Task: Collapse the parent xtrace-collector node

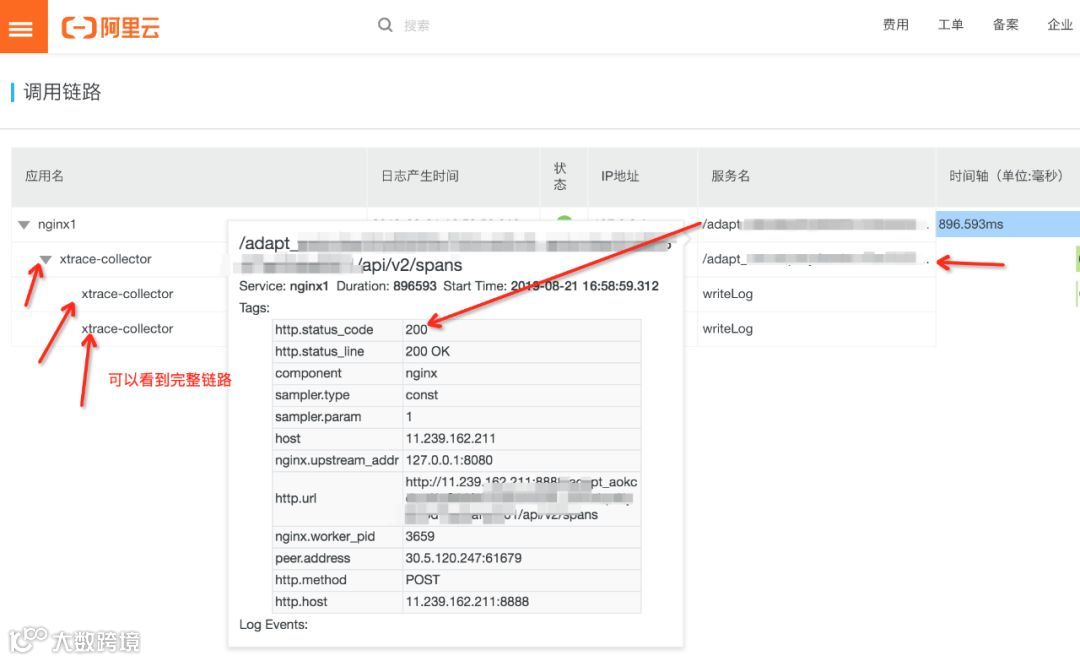Action: pos(45,260)
